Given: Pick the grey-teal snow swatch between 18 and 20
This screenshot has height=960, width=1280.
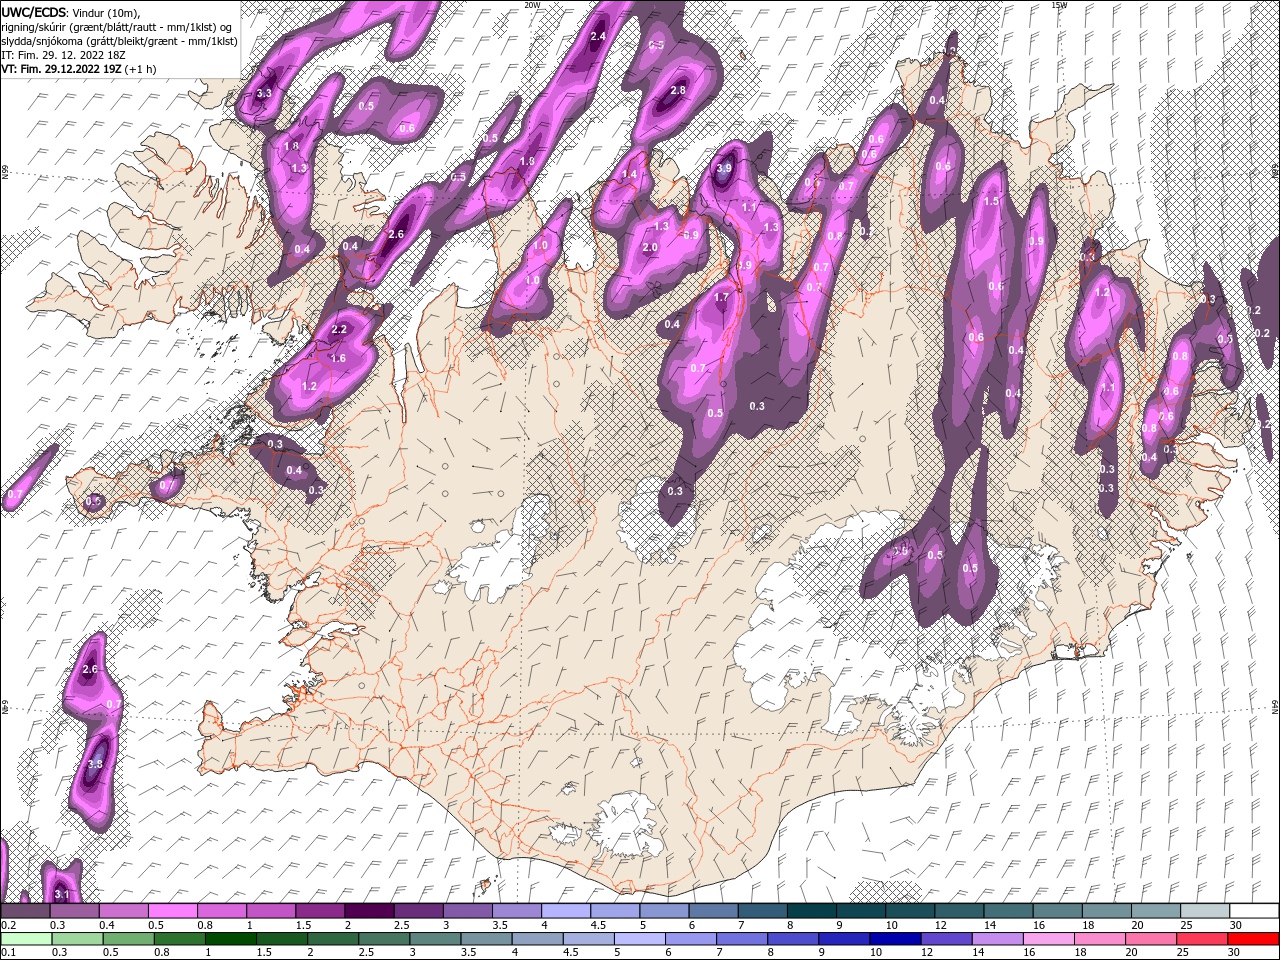Looking at the screenshot, I should pos(1106,911).
